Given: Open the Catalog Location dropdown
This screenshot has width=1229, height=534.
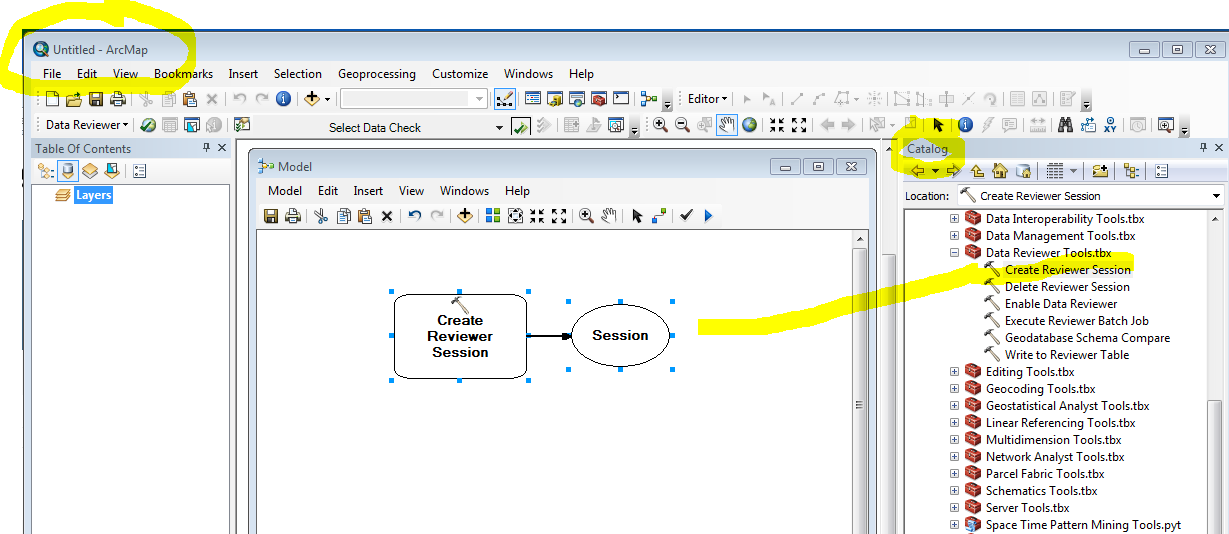Looking at the screenshot, I should point(1216,196).
